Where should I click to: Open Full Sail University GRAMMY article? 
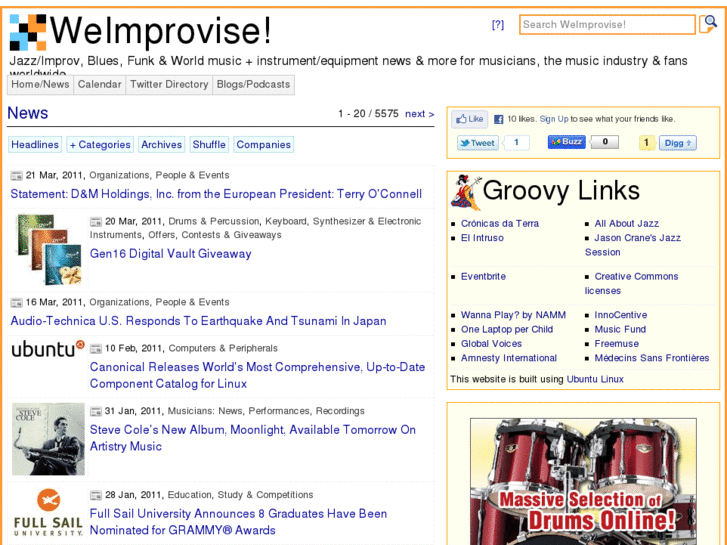[x=238, y=522]
